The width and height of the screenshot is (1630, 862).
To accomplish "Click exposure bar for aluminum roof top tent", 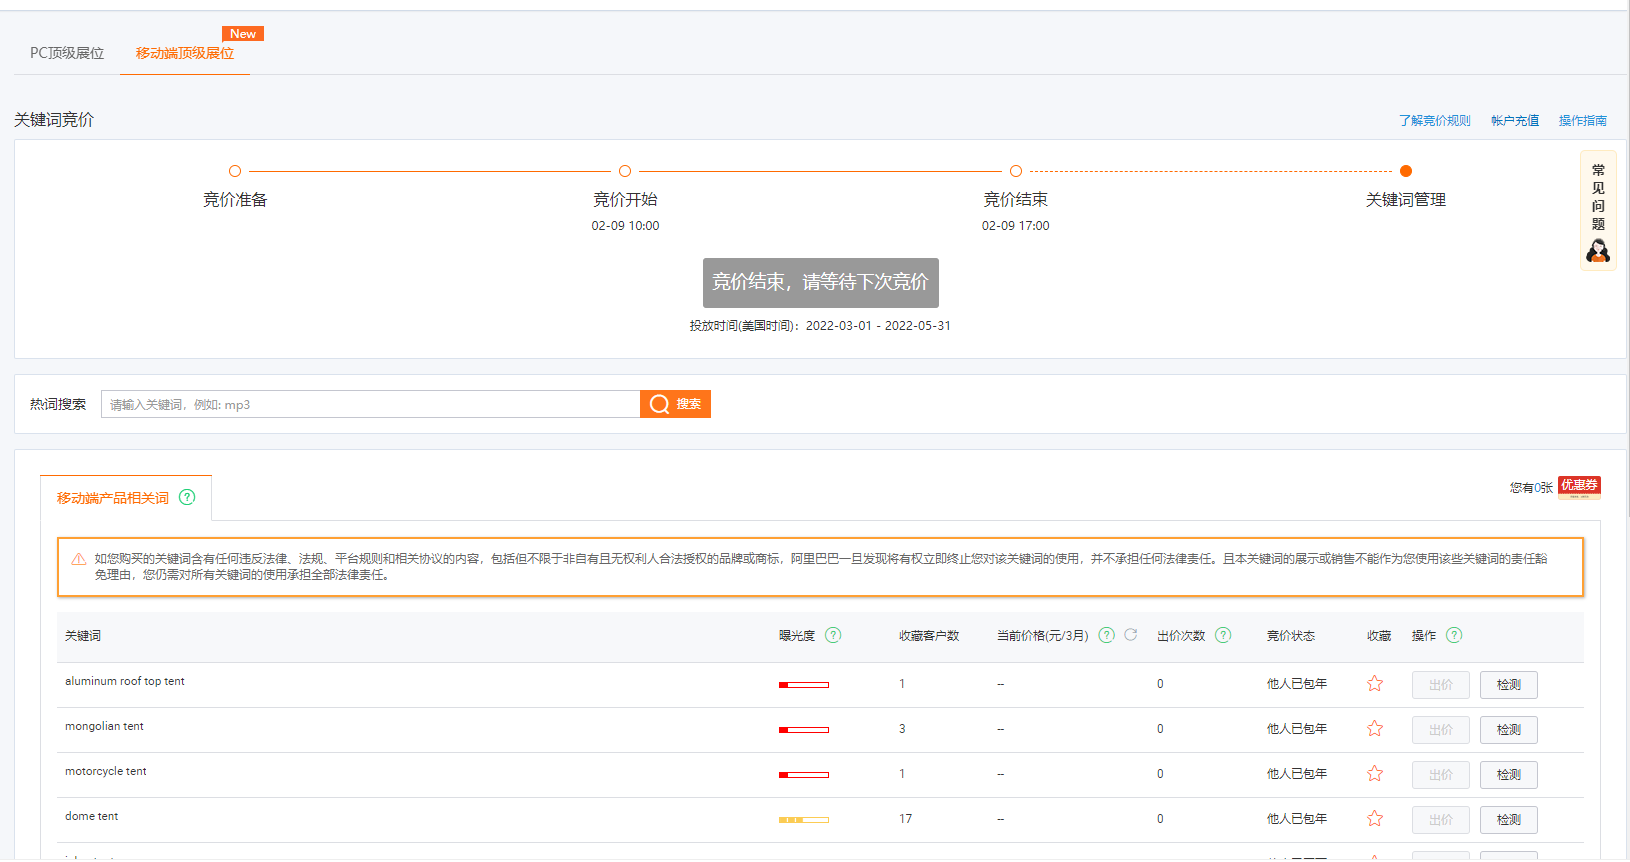I will [804, 685].
